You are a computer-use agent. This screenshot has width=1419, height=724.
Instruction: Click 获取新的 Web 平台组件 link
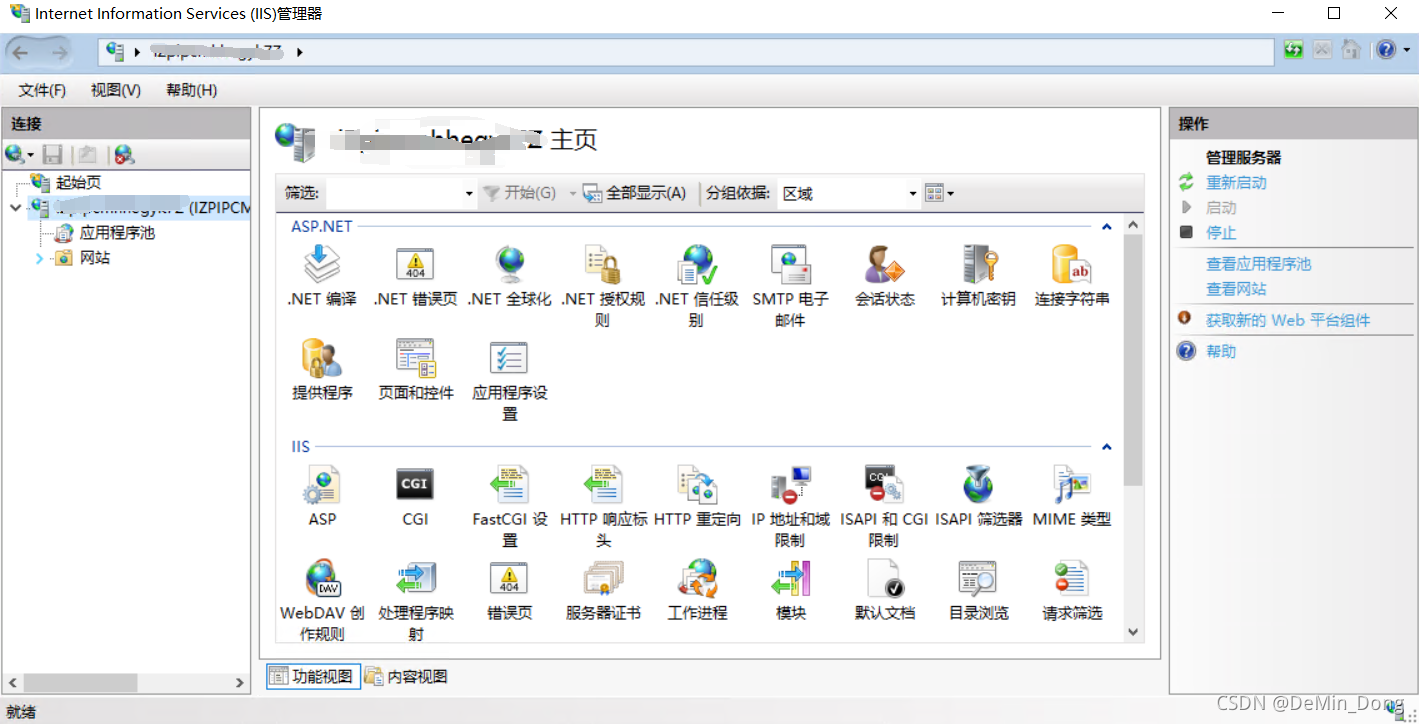pos(1288,320)
